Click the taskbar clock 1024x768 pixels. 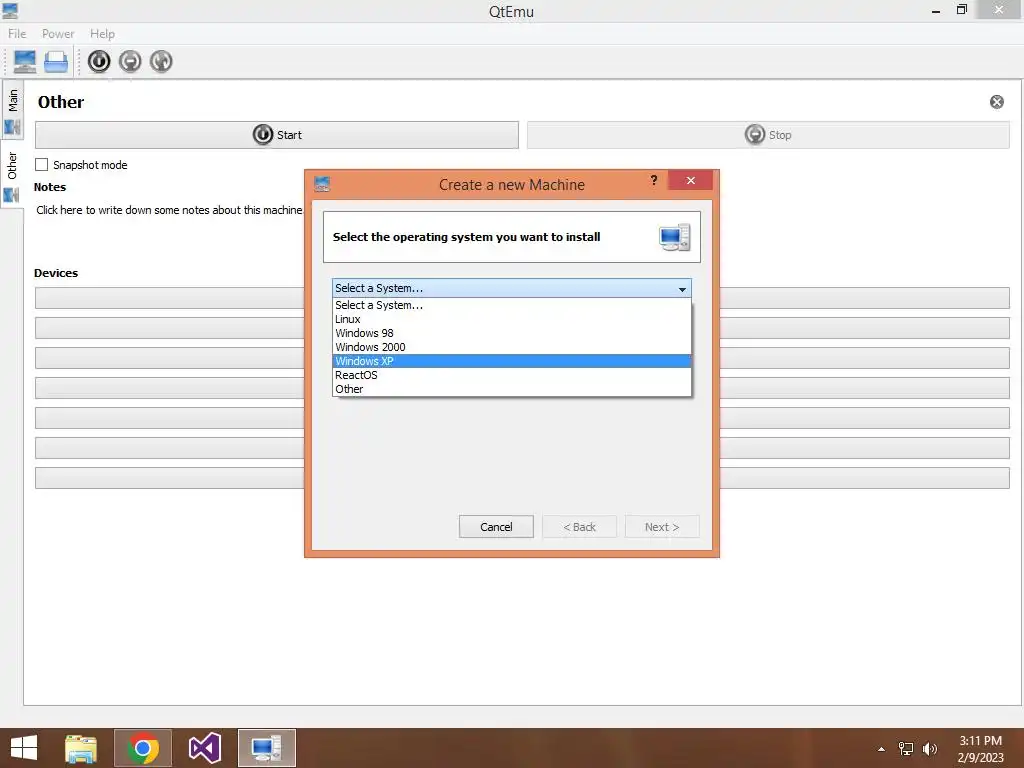click(980, 749)
